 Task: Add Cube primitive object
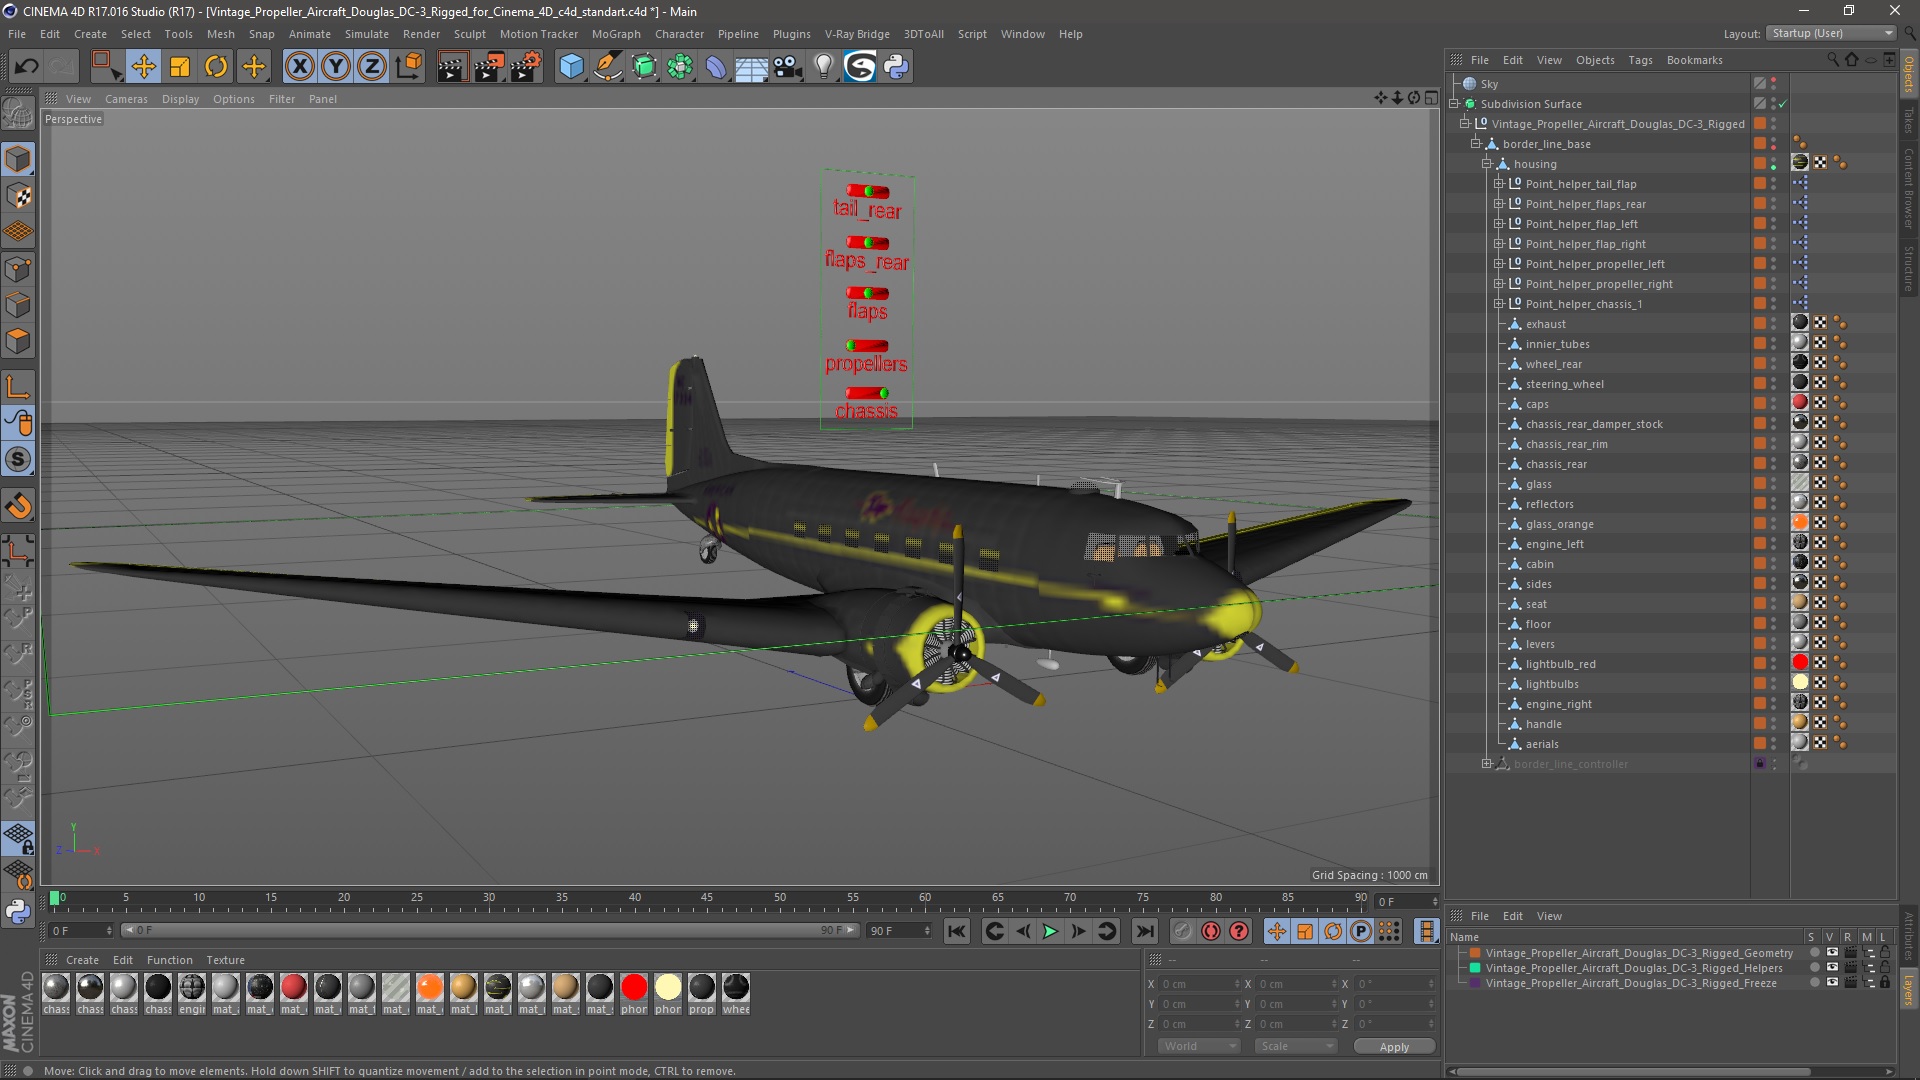pos(571,67)
